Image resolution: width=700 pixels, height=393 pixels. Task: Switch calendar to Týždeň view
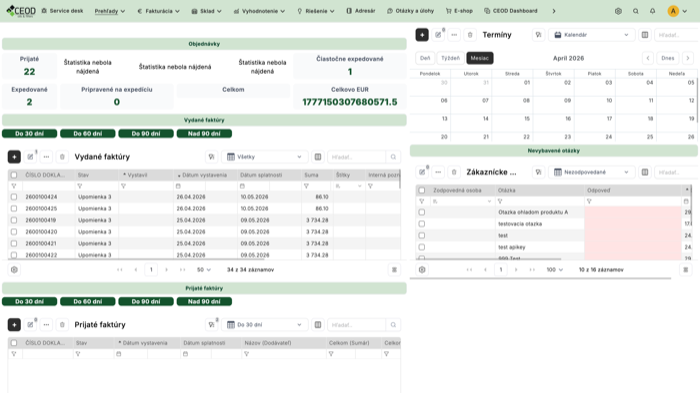coord(450,58)
